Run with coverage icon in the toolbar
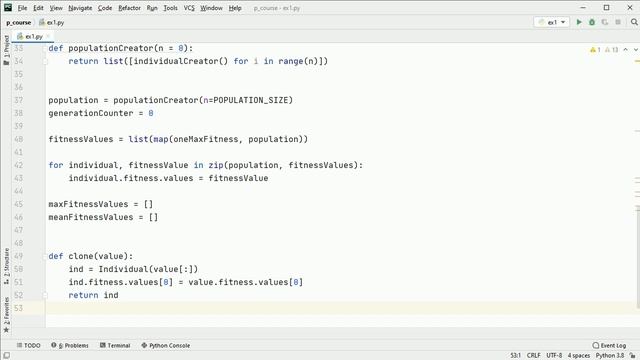Image resolution: width=640 pixels, height=360 pixels. pyautogui.click(x=605, y=22)
